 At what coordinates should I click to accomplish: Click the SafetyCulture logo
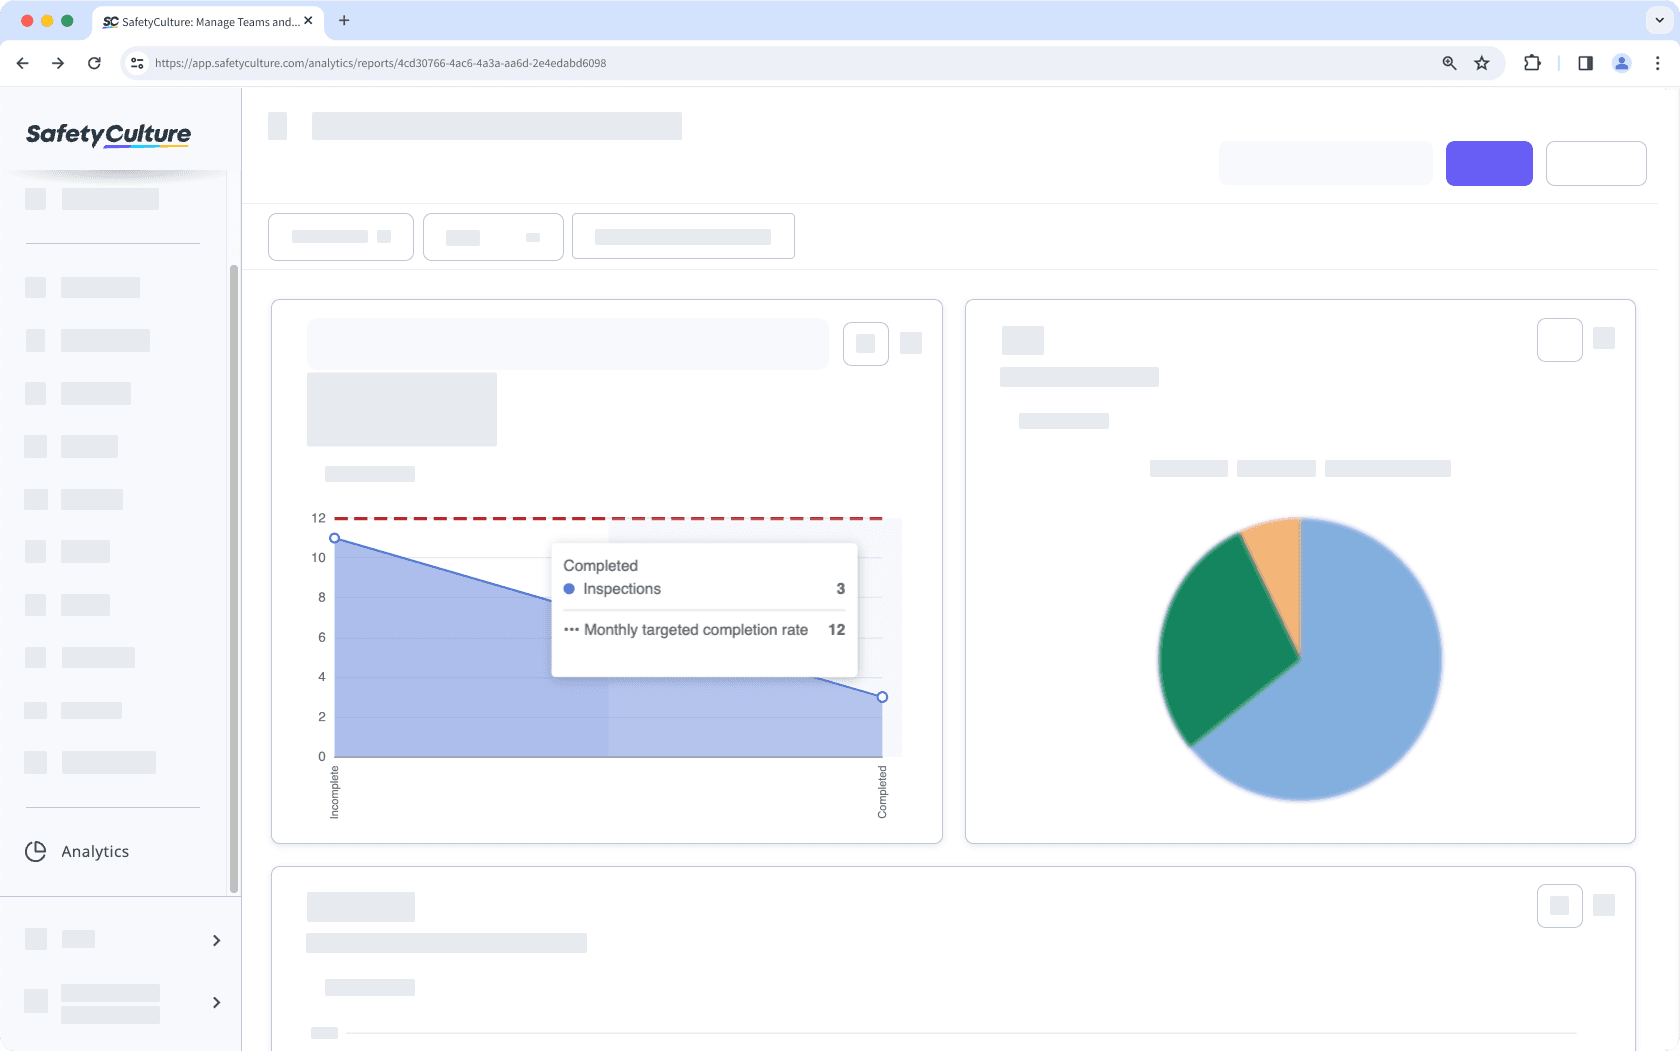[x=107, y=135]
